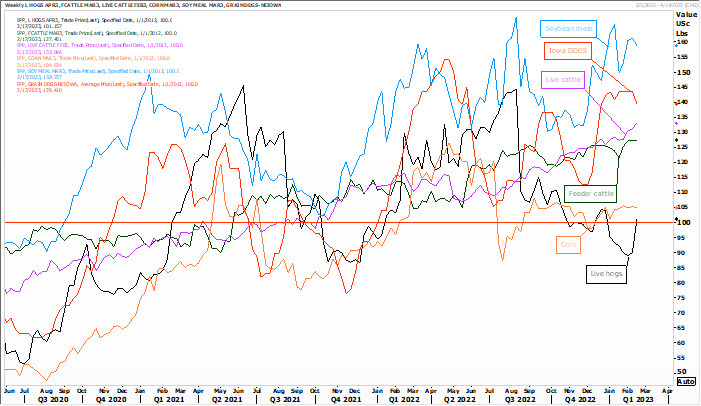The height and width of the screenshot is (406, 701).
Task: Click the 100 value on price axis
Action: pyautogui.click(x=683, y=222)
